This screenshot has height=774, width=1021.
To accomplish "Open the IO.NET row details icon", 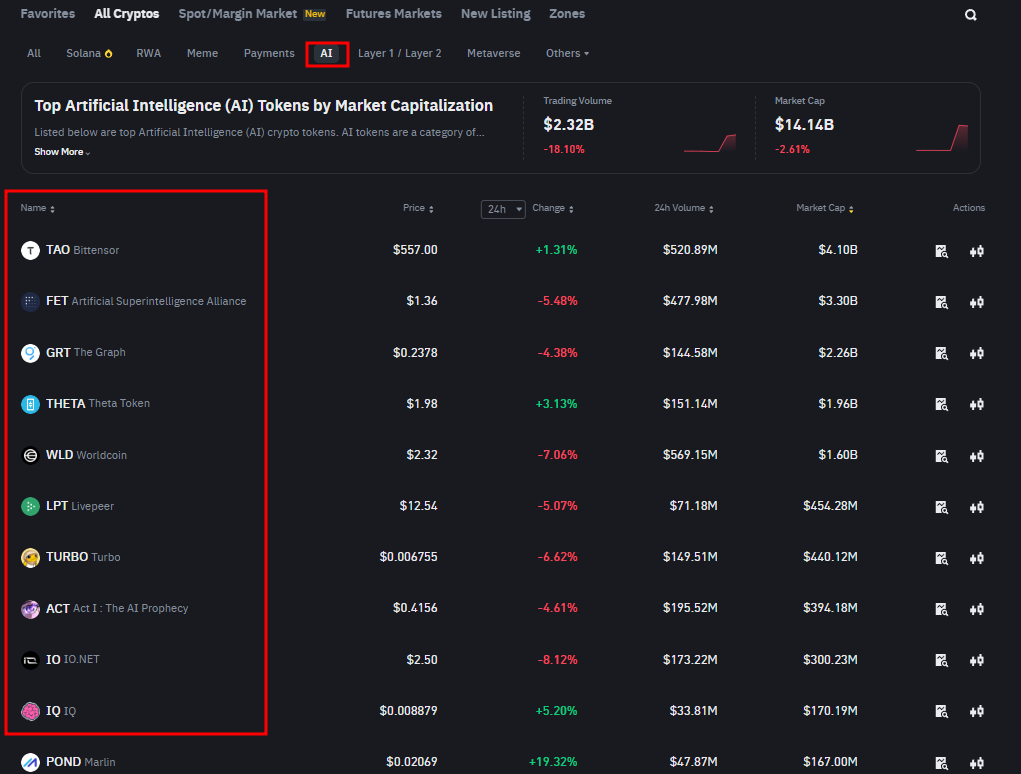I will pyautogui.click(x=942, y=660).
